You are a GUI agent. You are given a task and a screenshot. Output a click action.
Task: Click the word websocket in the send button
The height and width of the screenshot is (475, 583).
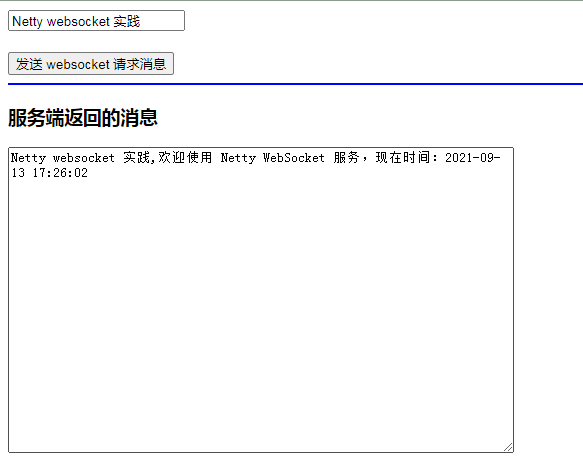pyautogui.click(x=78, y=64)
